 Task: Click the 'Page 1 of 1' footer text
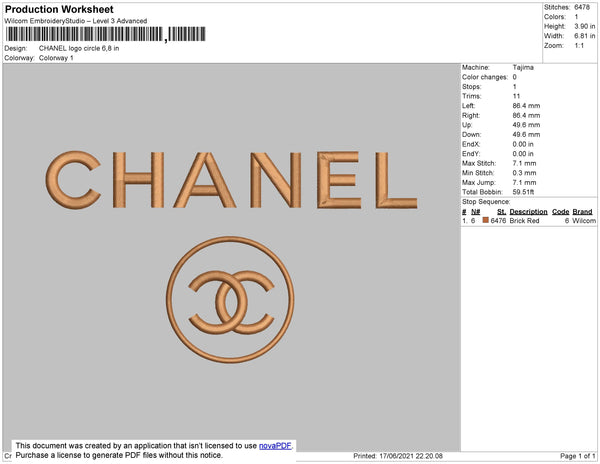578,456
